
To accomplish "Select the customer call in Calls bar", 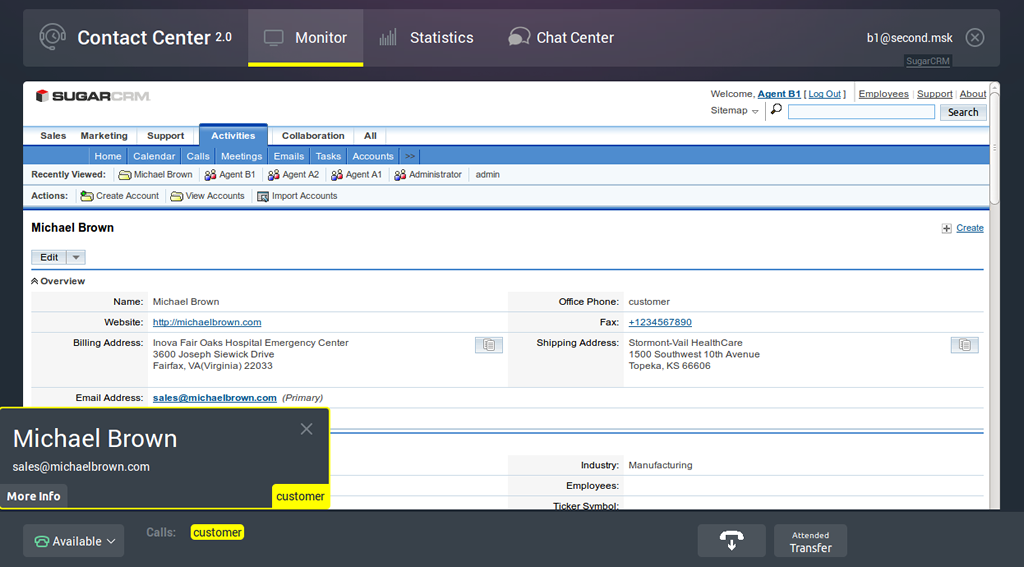I will point(217,532).
